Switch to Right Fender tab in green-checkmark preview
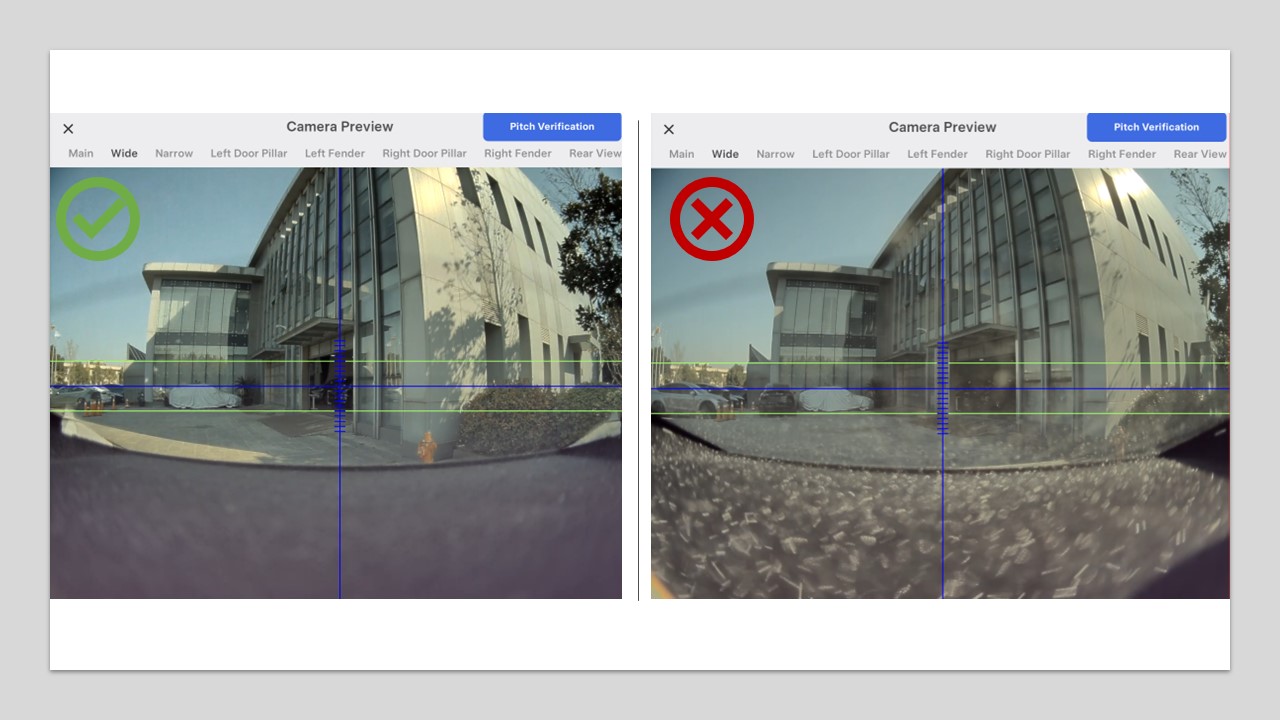The width and height of the screenshot is (1280, 720). (x=517, y=154)
